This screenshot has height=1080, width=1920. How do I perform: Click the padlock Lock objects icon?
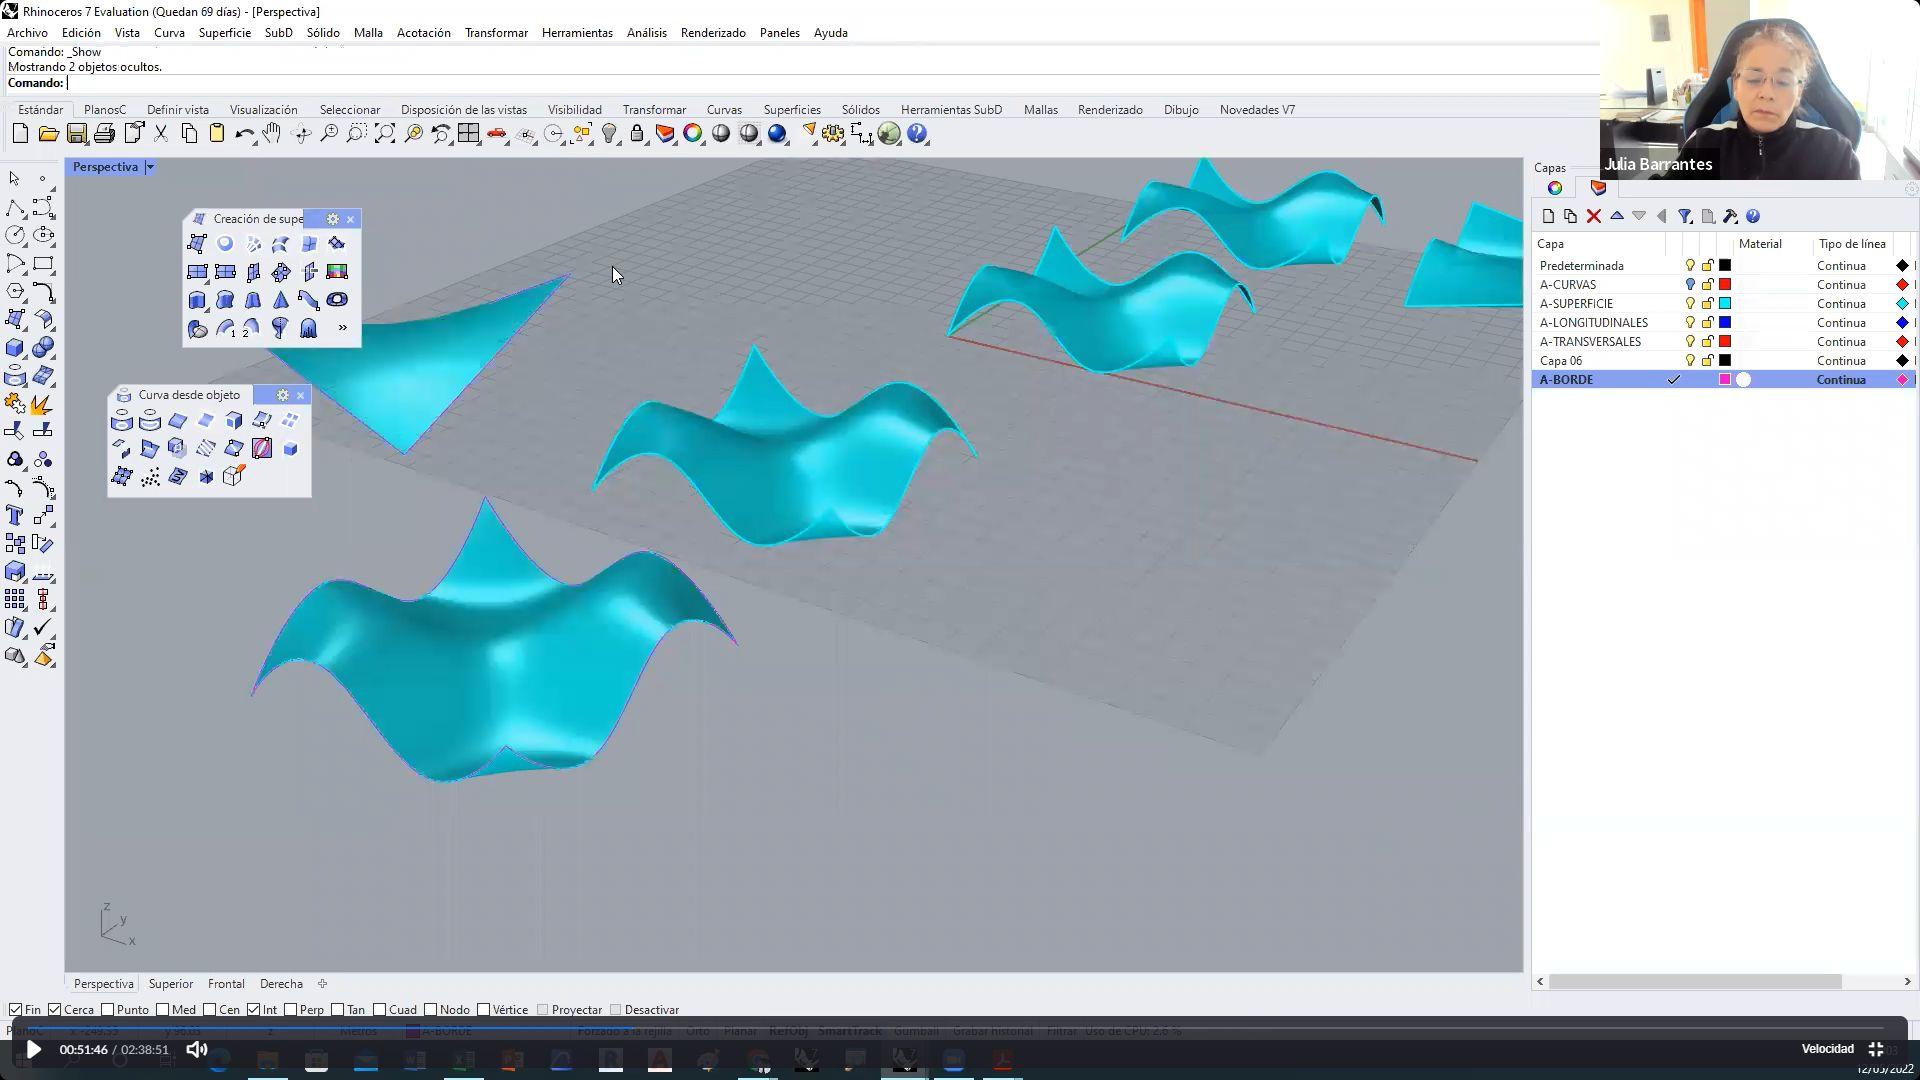coord(637,134)
